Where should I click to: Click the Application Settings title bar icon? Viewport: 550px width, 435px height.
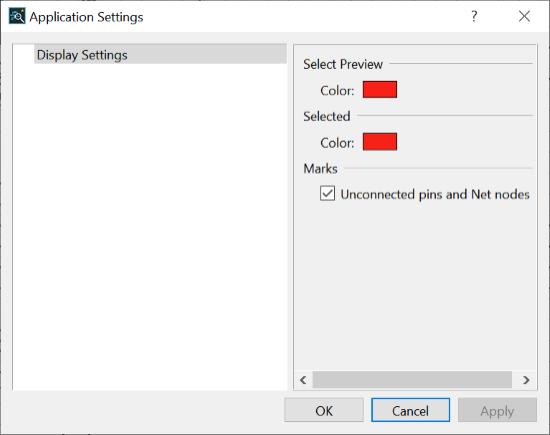coord(17,16)
